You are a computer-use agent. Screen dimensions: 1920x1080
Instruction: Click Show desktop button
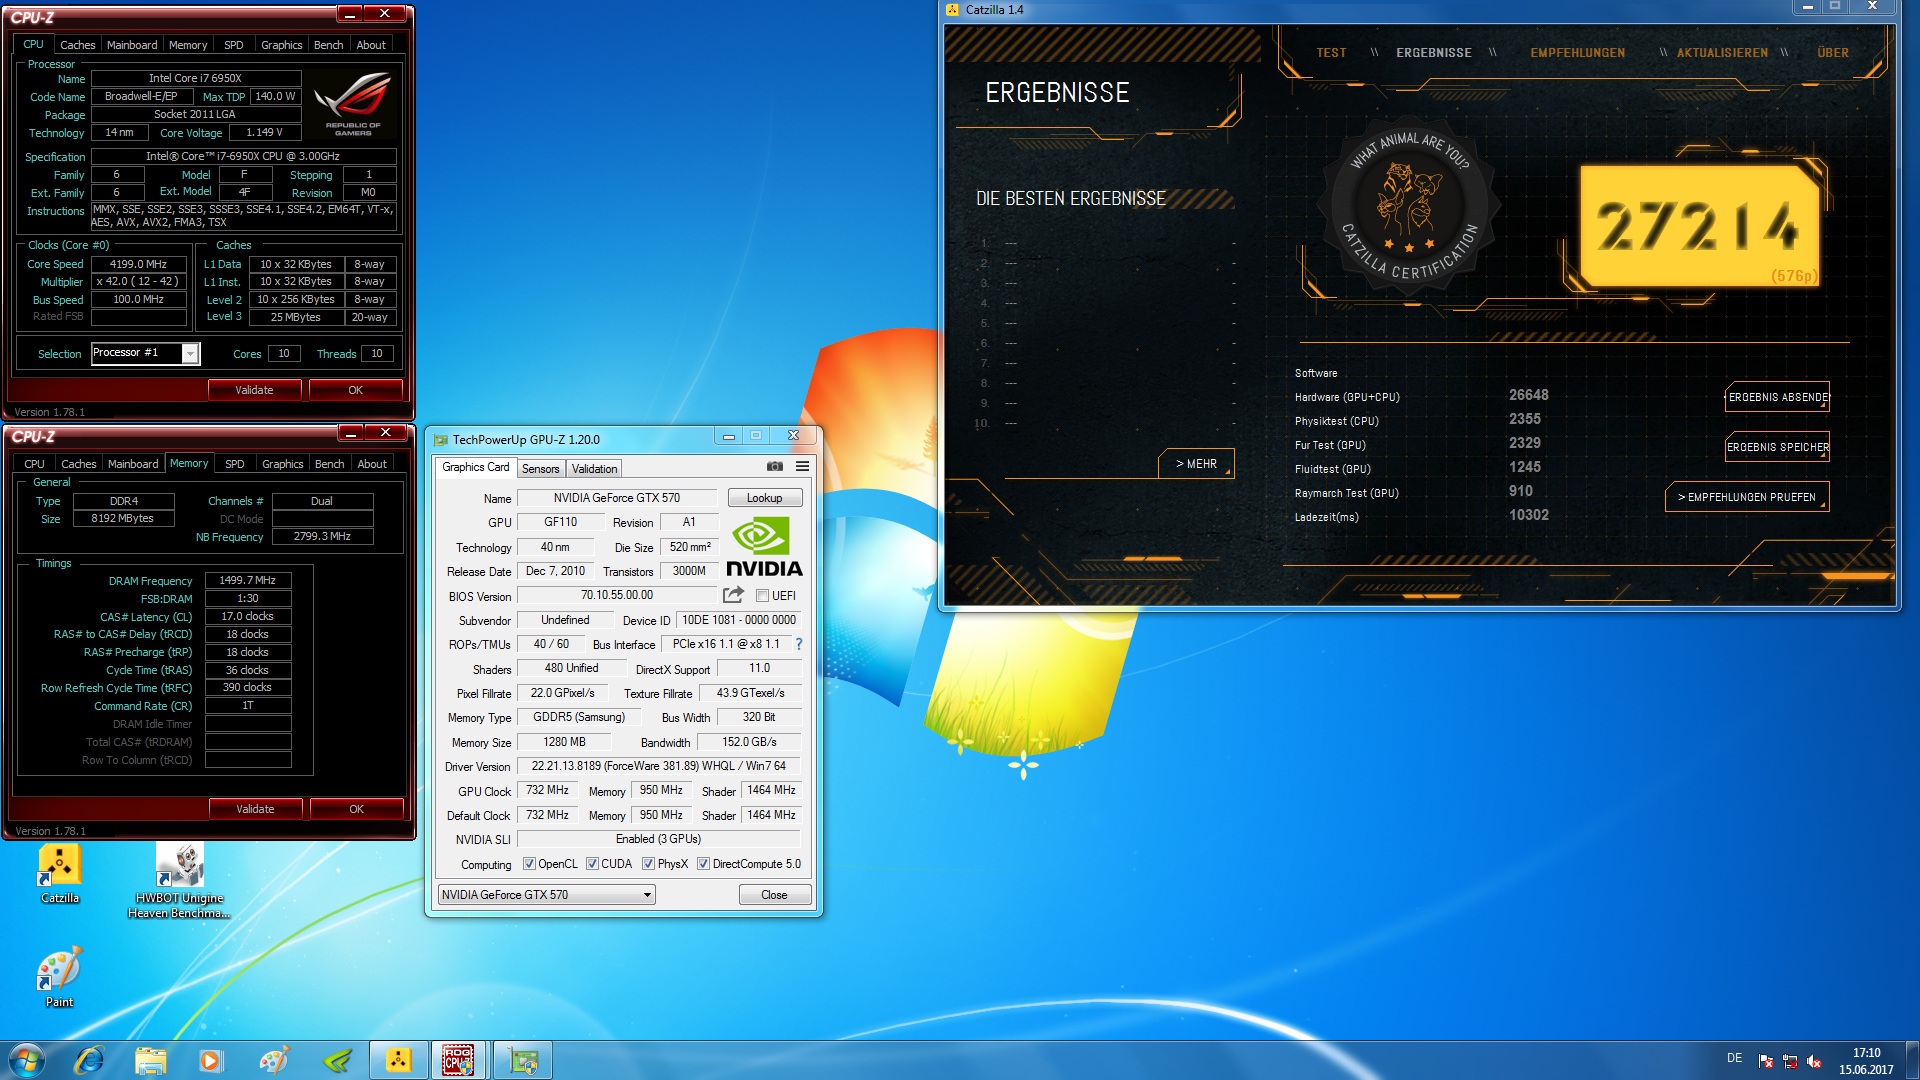pyautogui.click(x=1912, y=1060)
